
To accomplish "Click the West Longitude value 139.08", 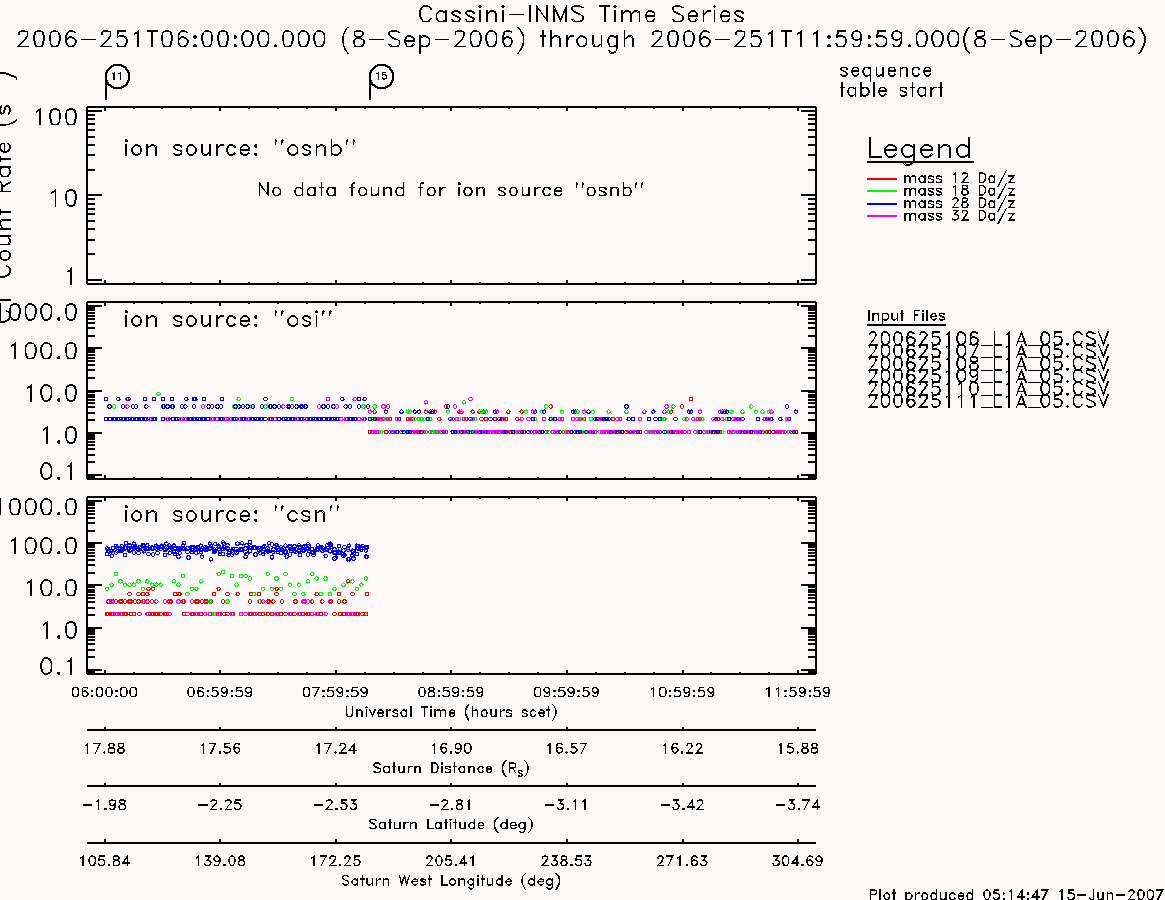I will click(220, 861).
